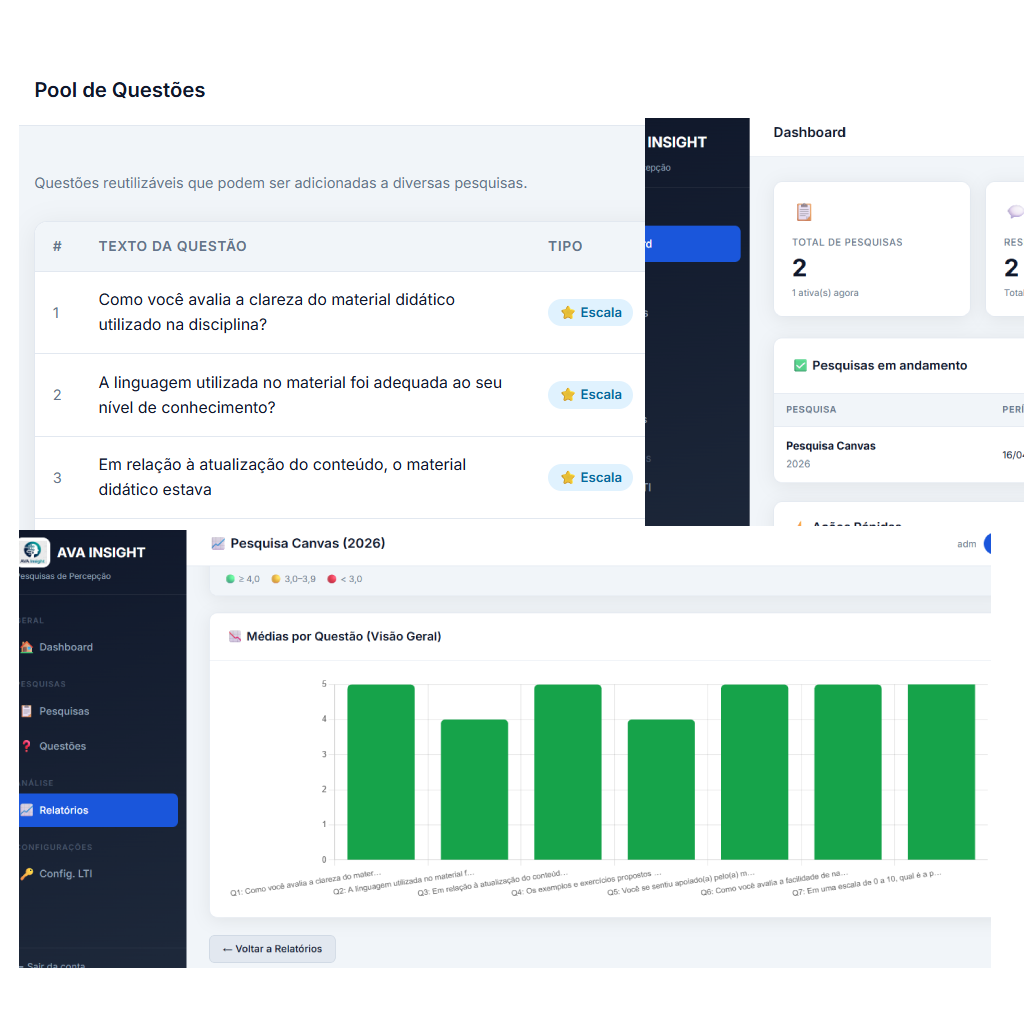Click axis label "Q4: Os exemplos e exercícios propostos"
This screenshot has height=1024, width=1024.
[586, 883]
